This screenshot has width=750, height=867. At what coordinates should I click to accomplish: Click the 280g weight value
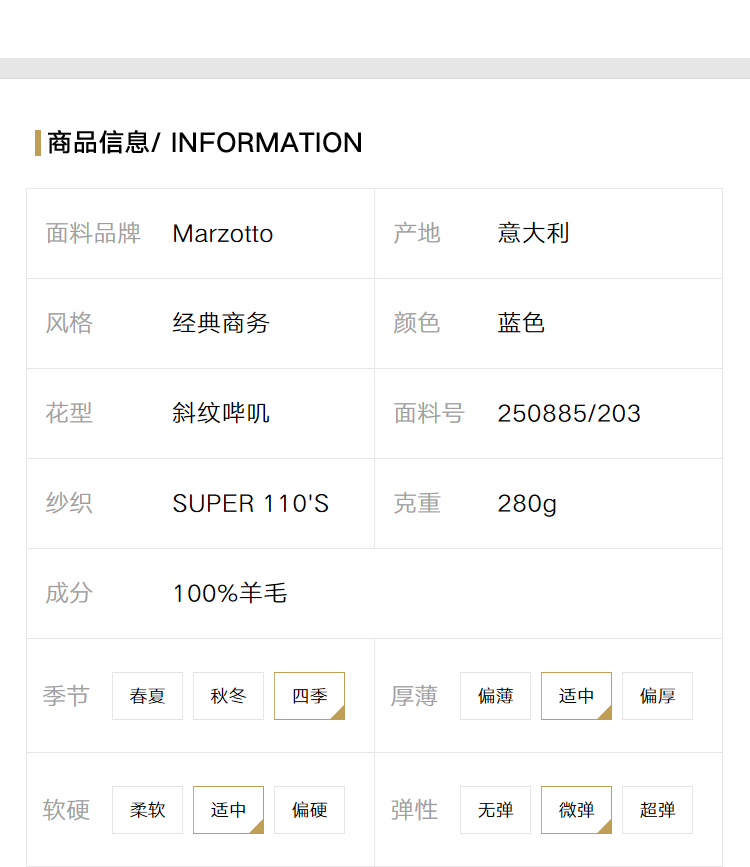coord(527,504)
